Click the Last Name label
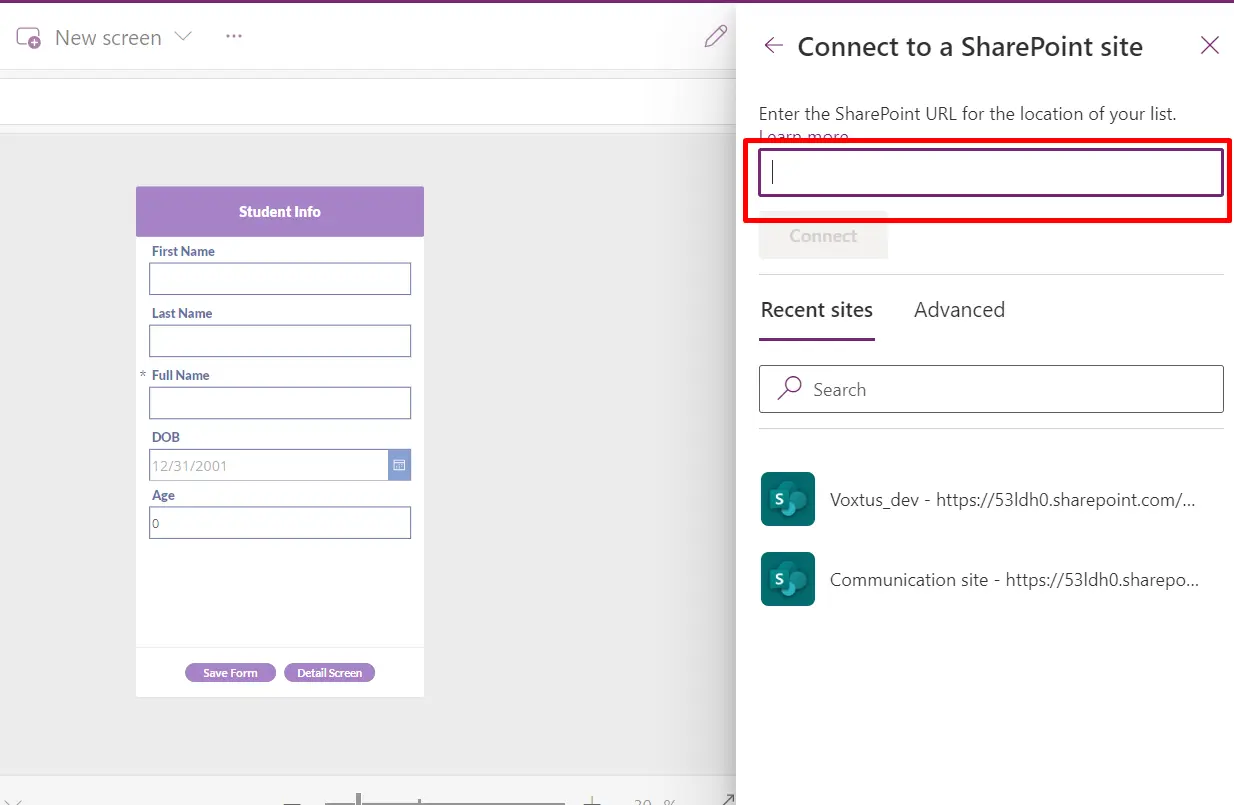The image size is (1234, 805). tap(182, 313)
